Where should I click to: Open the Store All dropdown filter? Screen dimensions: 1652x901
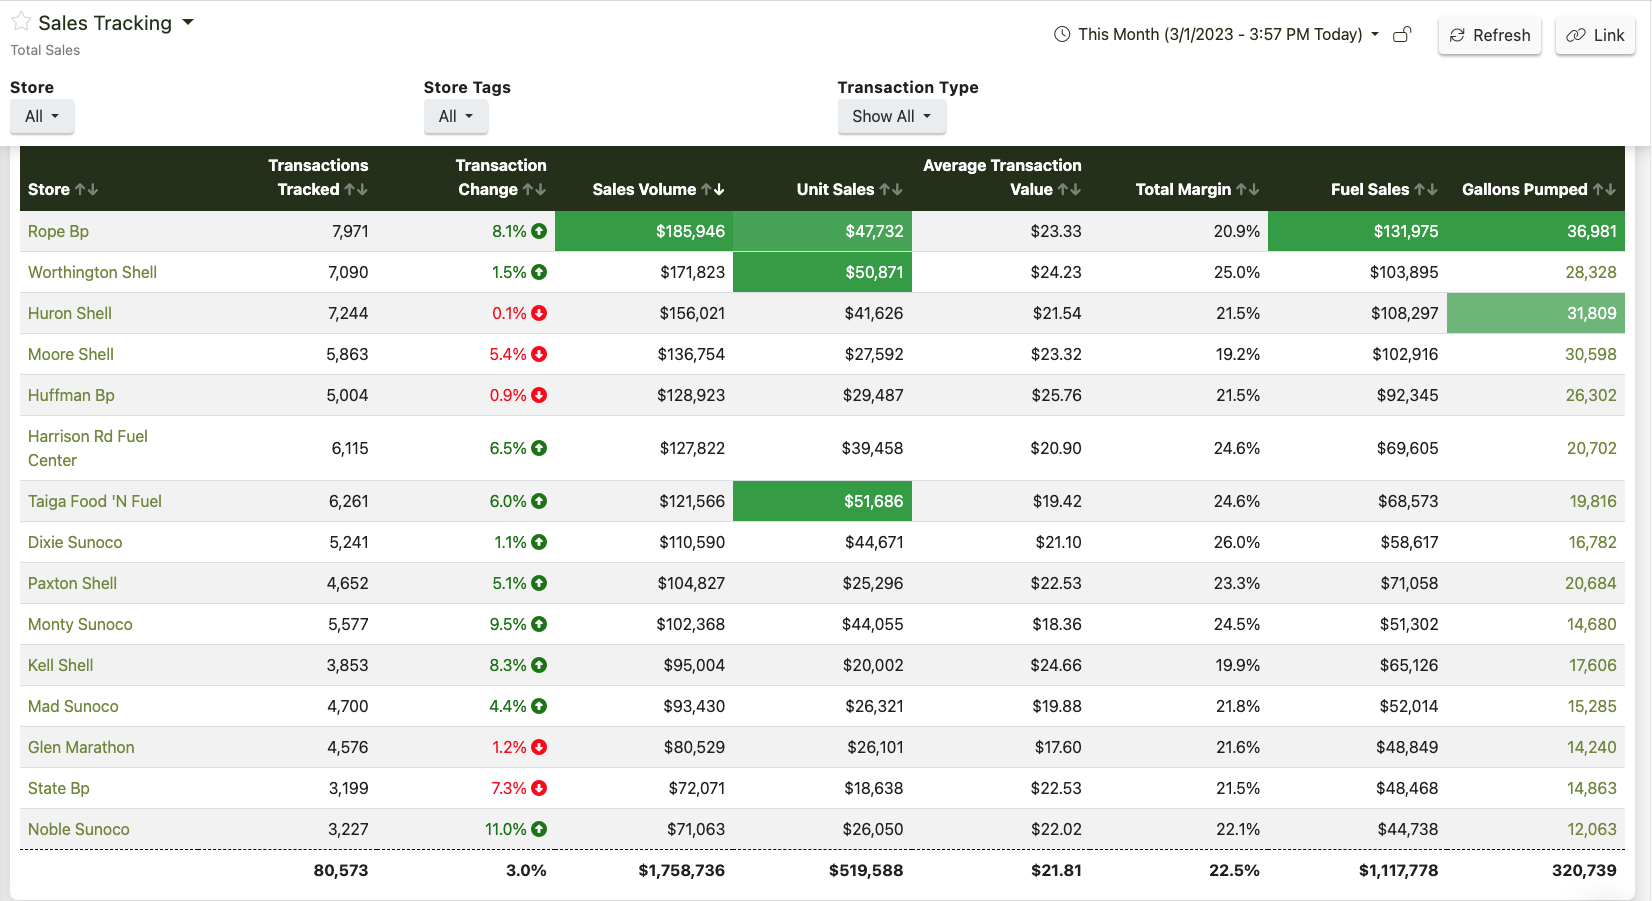(42, 116)
